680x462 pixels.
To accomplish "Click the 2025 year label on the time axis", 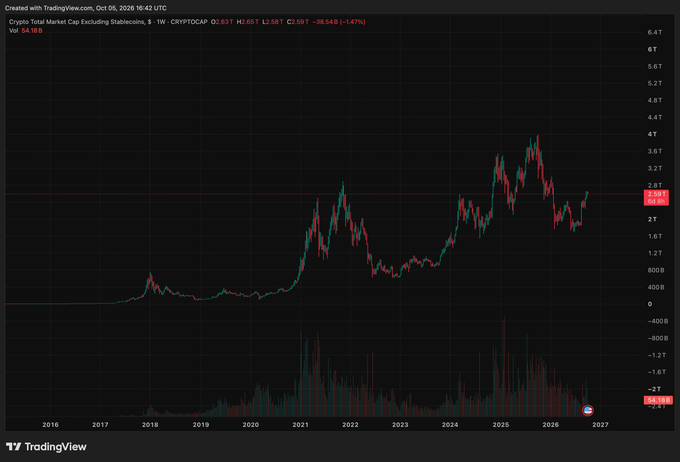I will pos(501,425).
